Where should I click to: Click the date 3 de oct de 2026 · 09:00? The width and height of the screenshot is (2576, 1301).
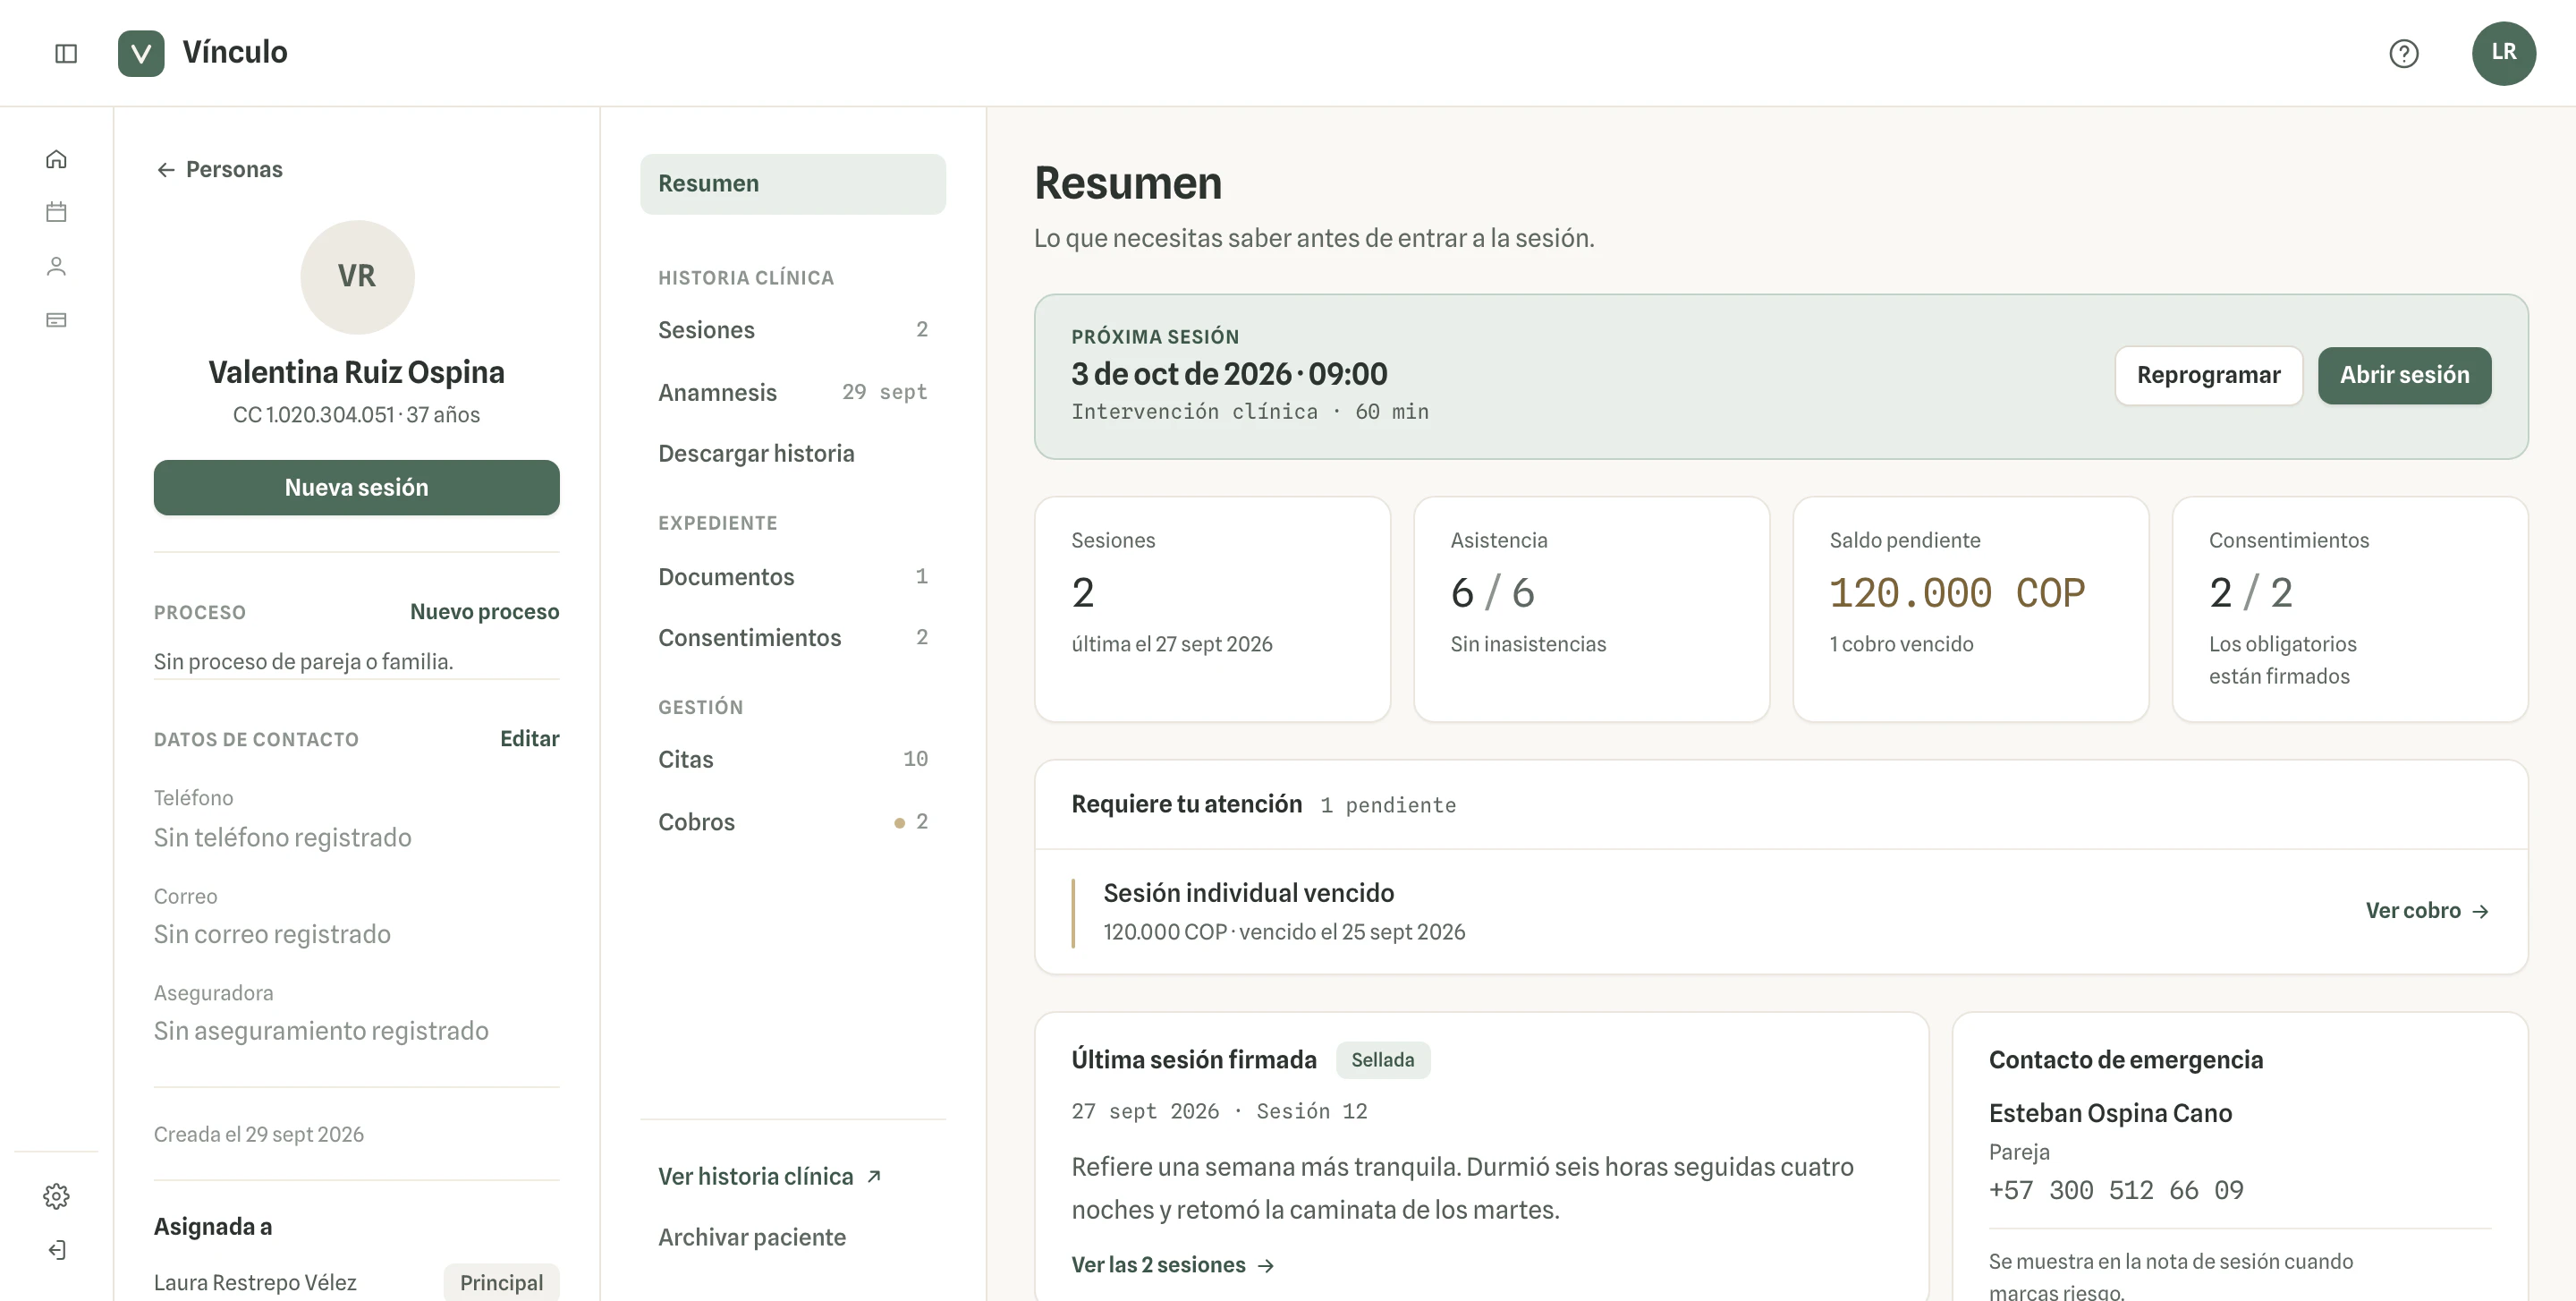pos(1229,374)
